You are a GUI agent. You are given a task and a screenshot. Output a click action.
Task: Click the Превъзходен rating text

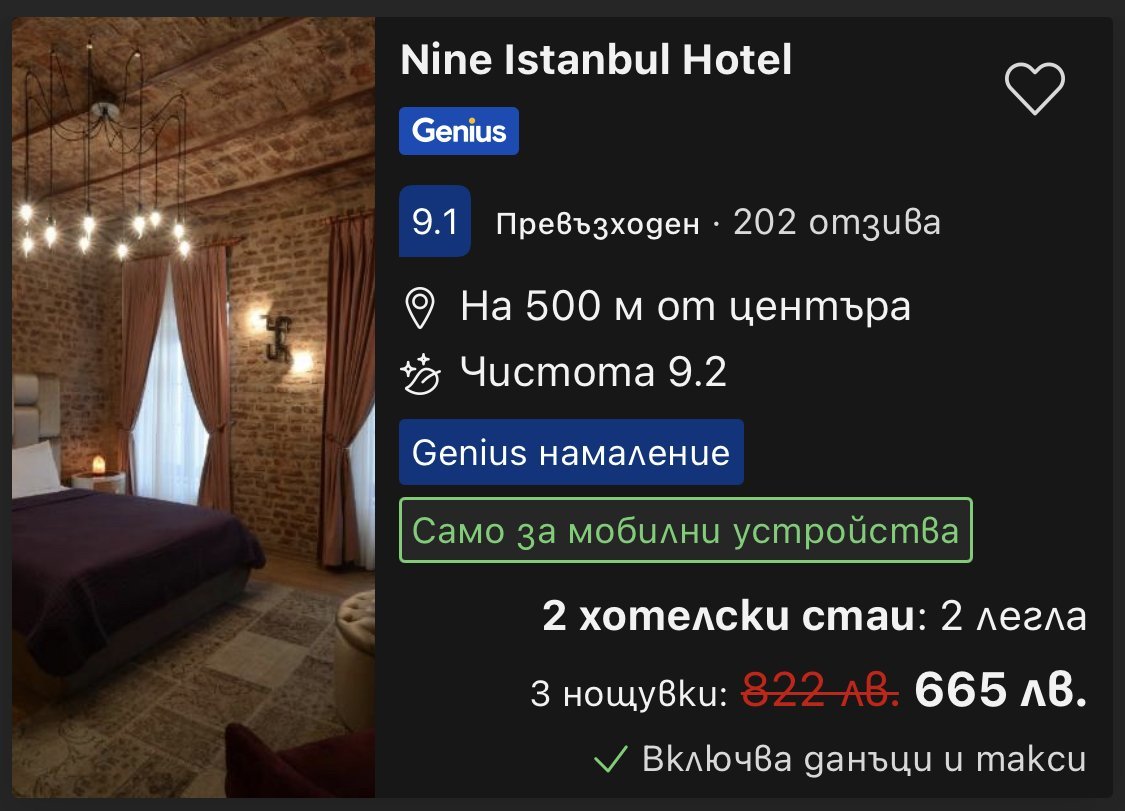pyautogui.click(x=598, y=224)
